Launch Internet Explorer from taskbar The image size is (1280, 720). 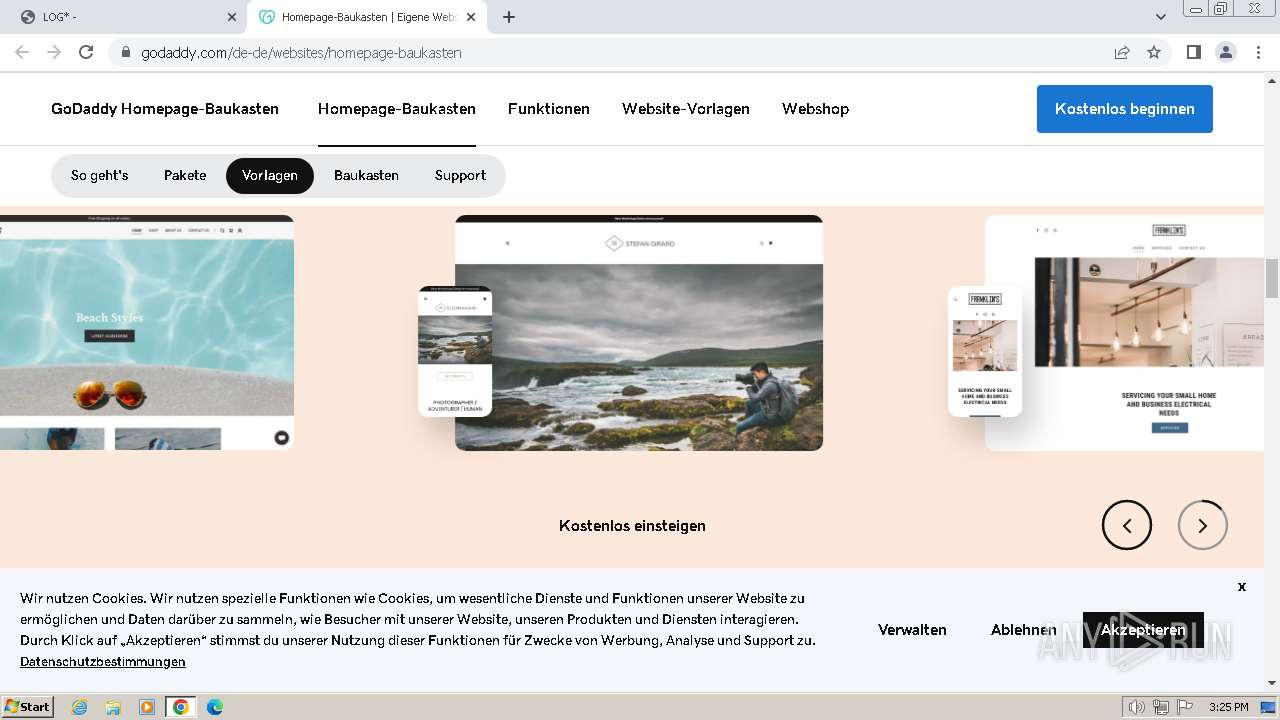pyautogui.click(x=80, y=707)
